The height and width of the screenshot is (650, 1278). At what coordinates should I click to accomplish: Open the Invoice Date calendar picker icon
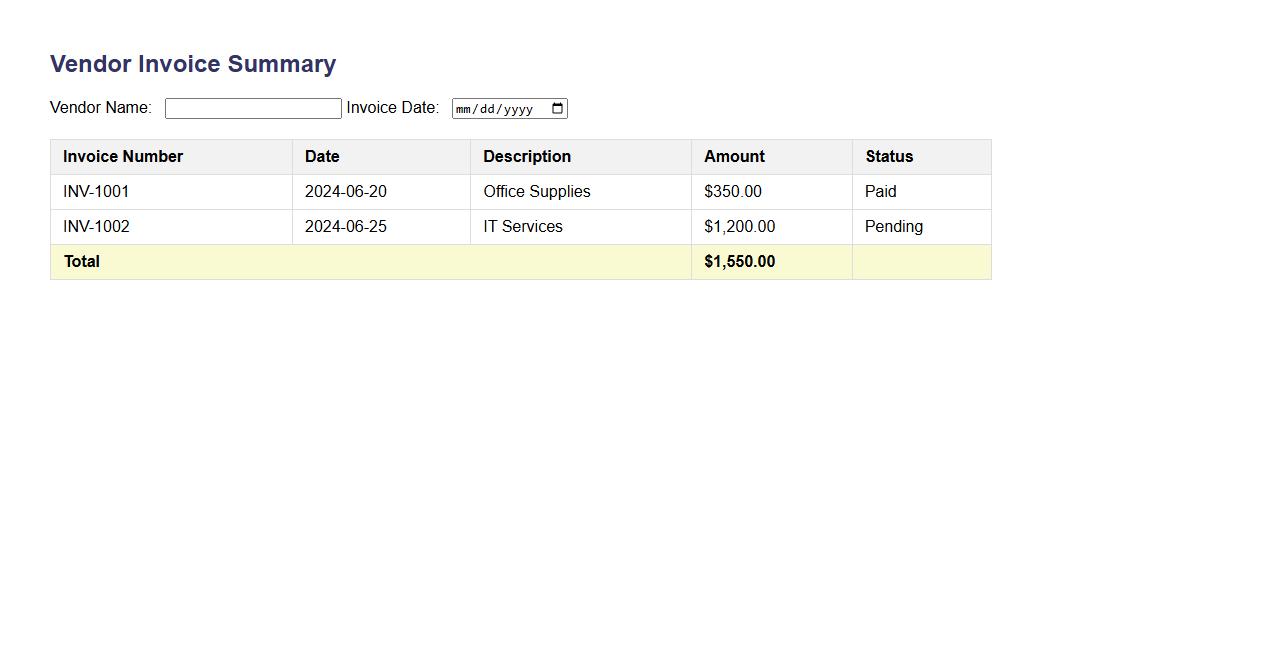(558, 109)
